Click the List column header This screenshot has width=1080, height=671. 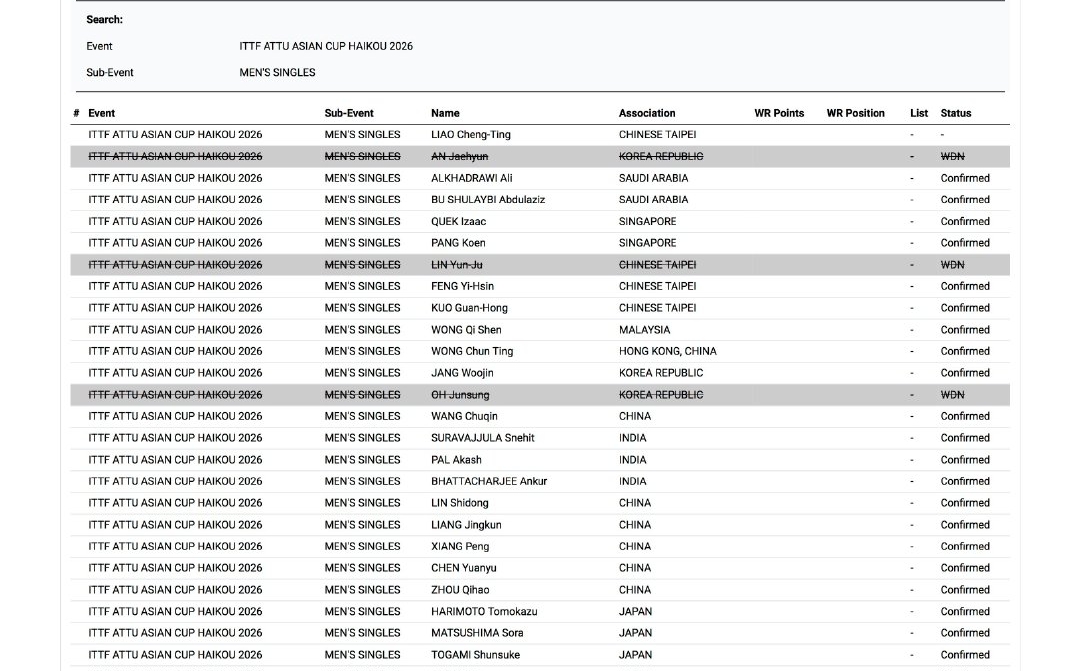919,113
